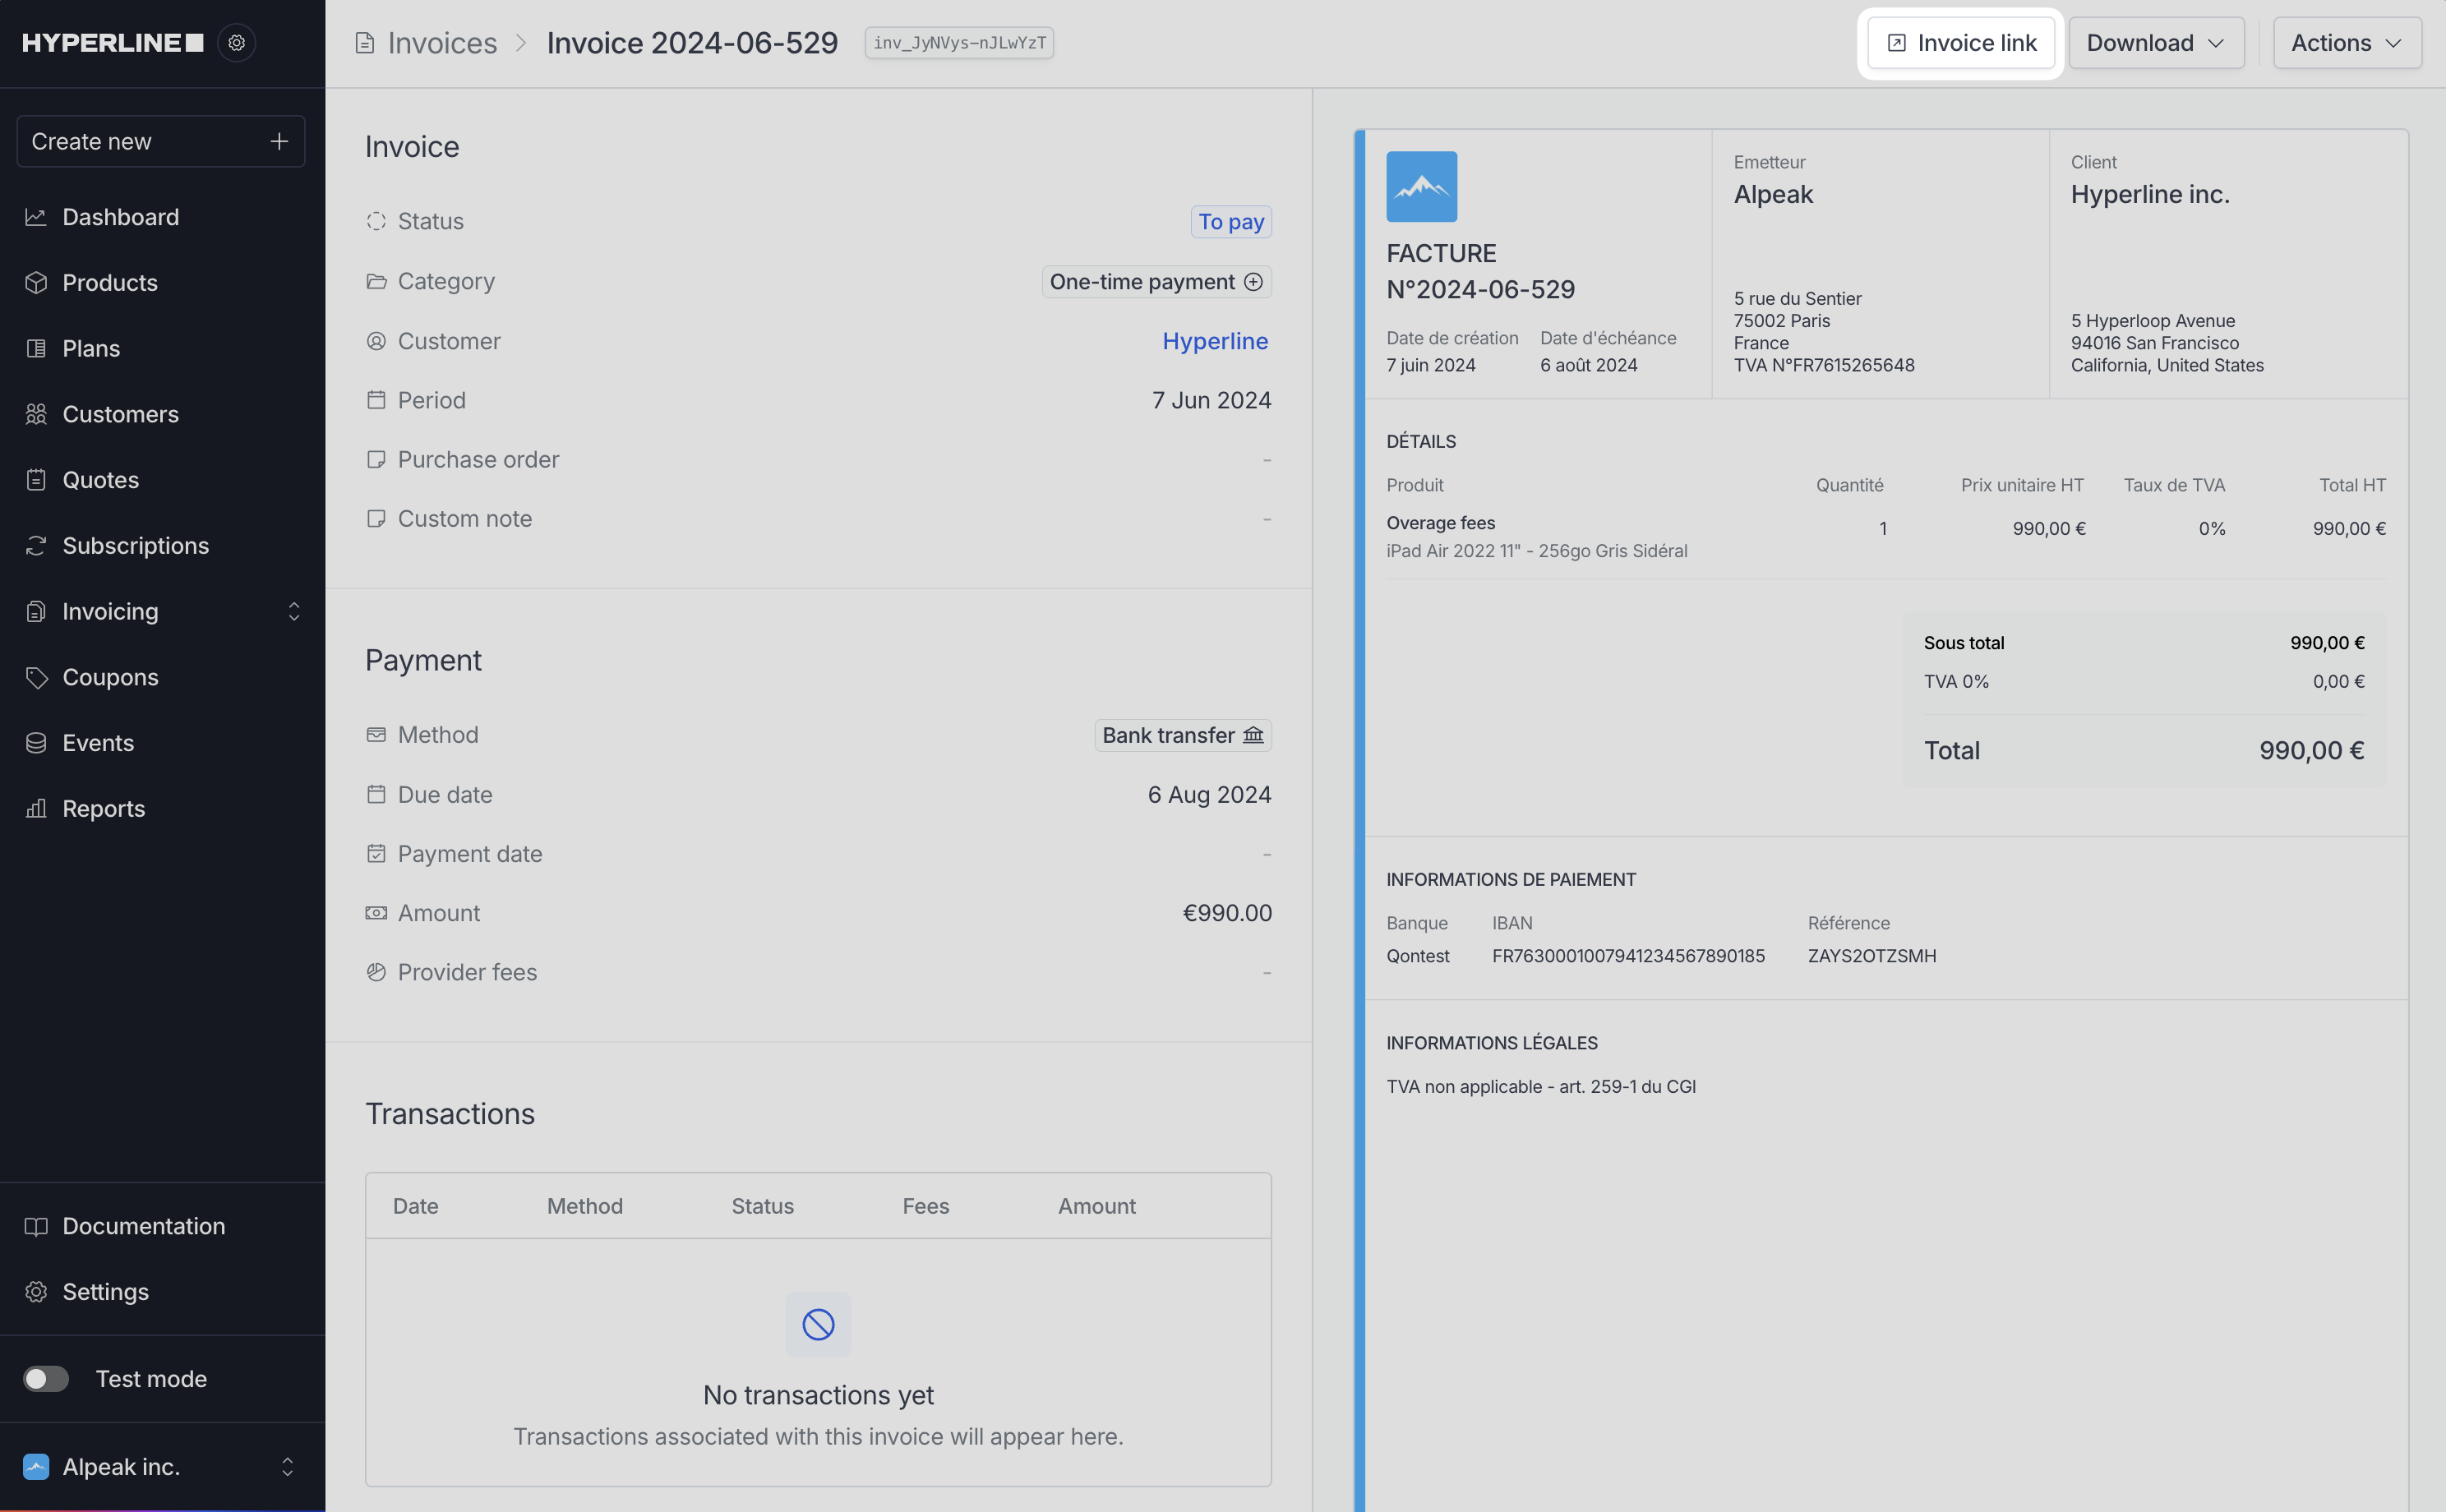The height and width of the screenshot is (1512, 2446).
Task: Click the Custom note icon
Action: [376, 518]
